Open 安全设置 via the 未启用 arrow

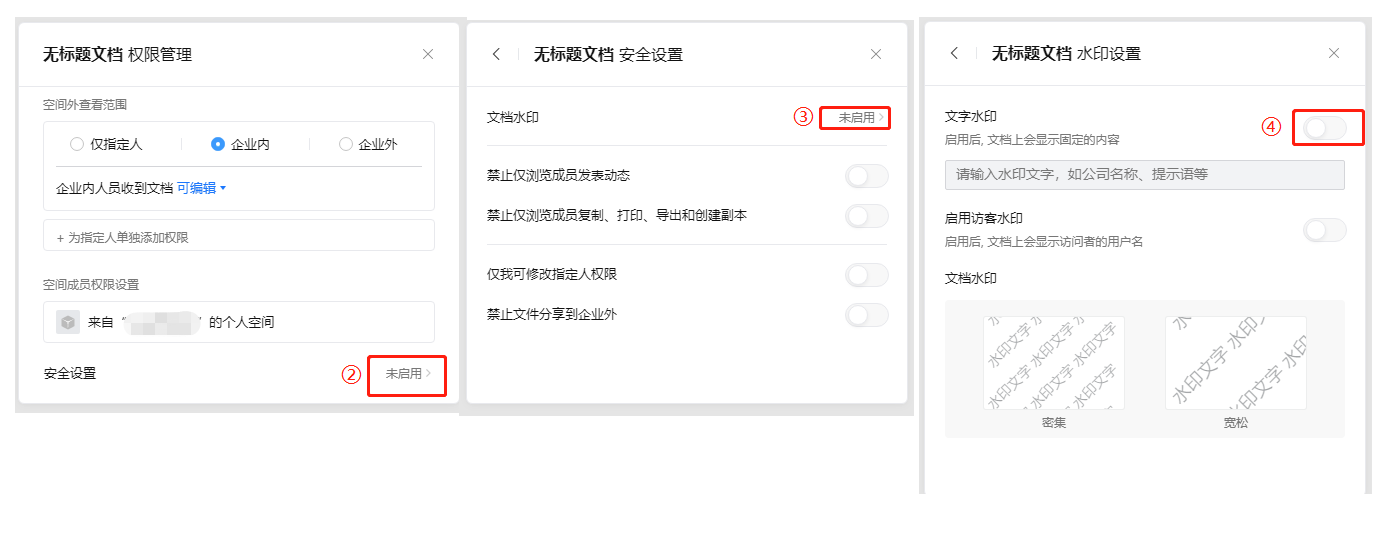pos(408,373)
